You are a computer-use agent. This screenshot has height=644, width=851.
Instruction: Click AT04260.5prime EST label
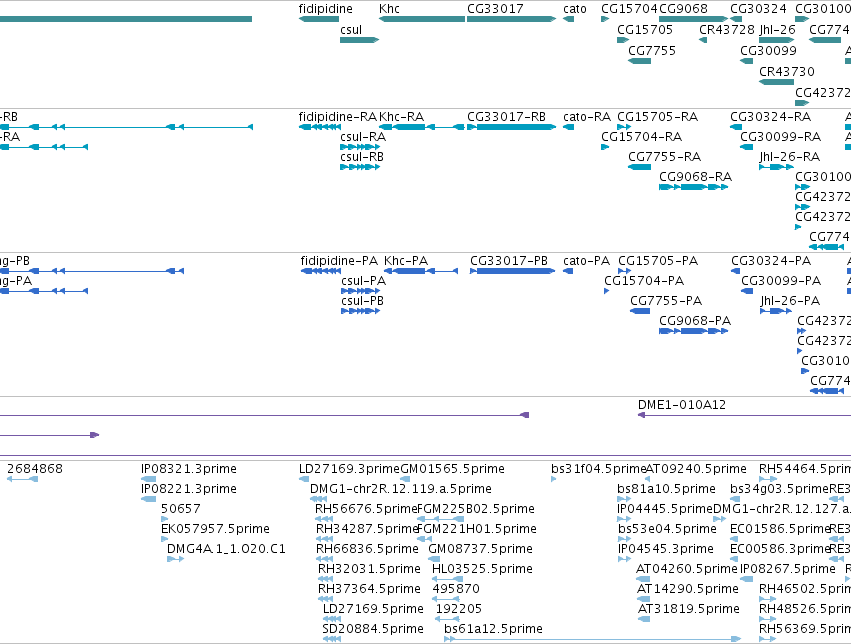point(687,569)
